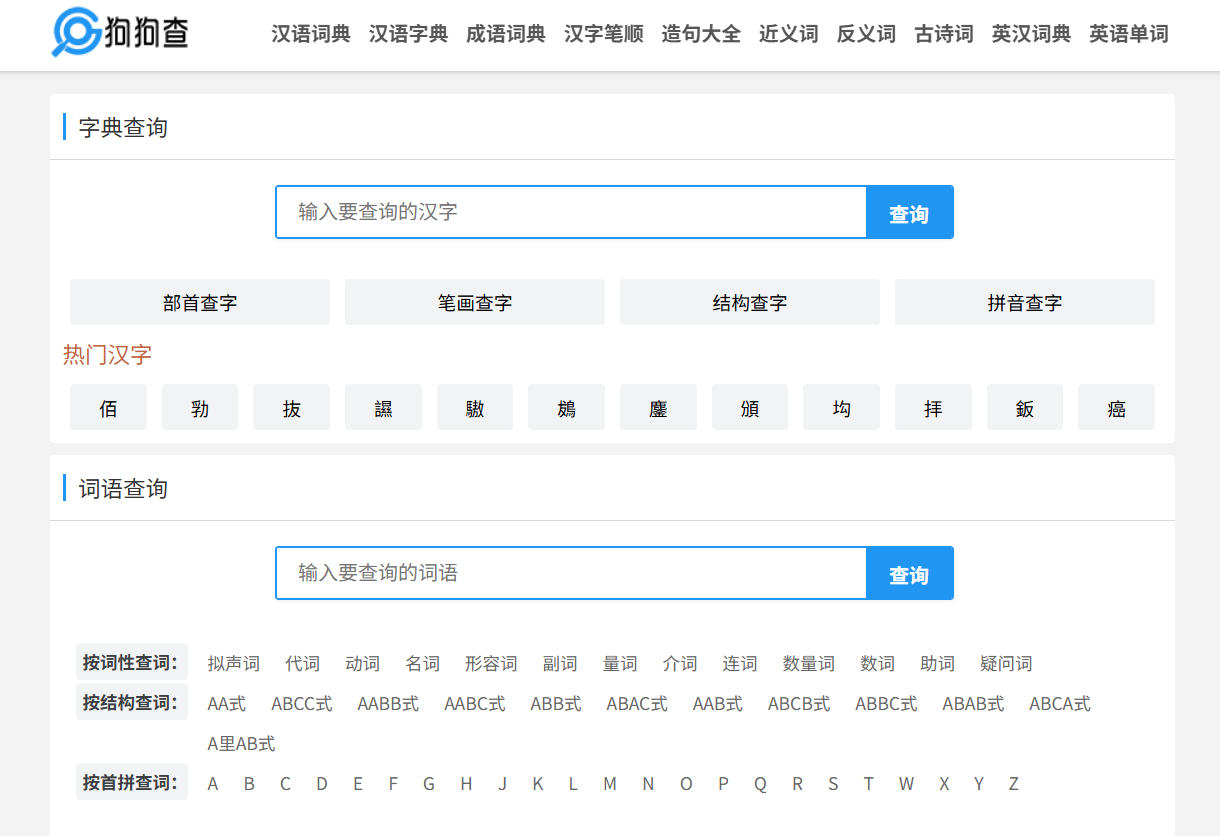This screenshot has height=836, width=1220.
Task: Select hot character 鈑
Action: pos(1025,407)
